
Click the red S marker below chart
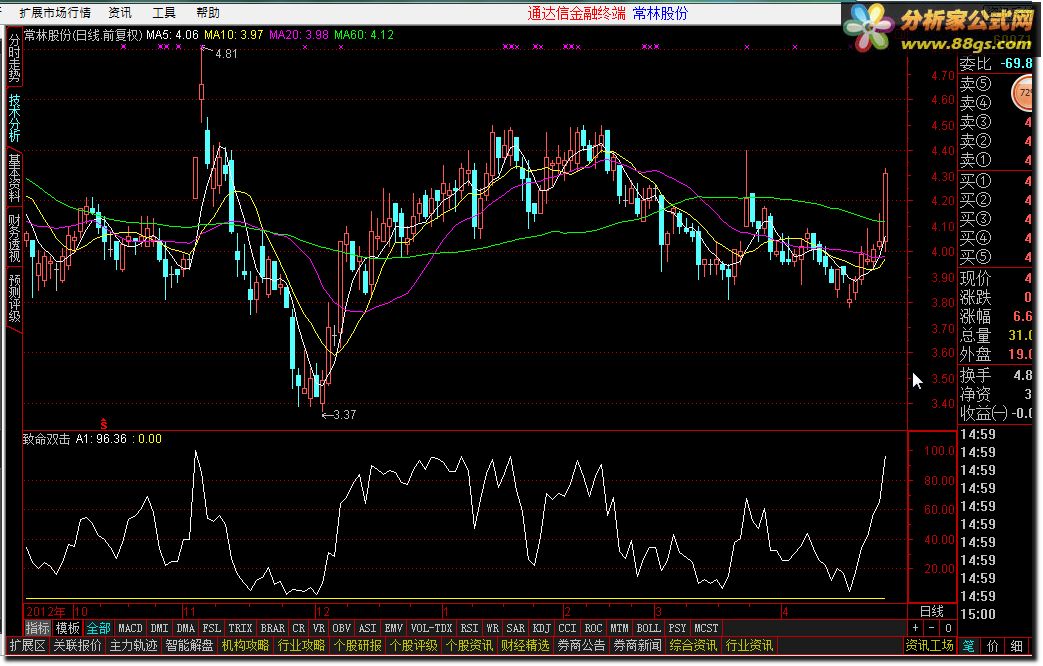click(104, 423)
